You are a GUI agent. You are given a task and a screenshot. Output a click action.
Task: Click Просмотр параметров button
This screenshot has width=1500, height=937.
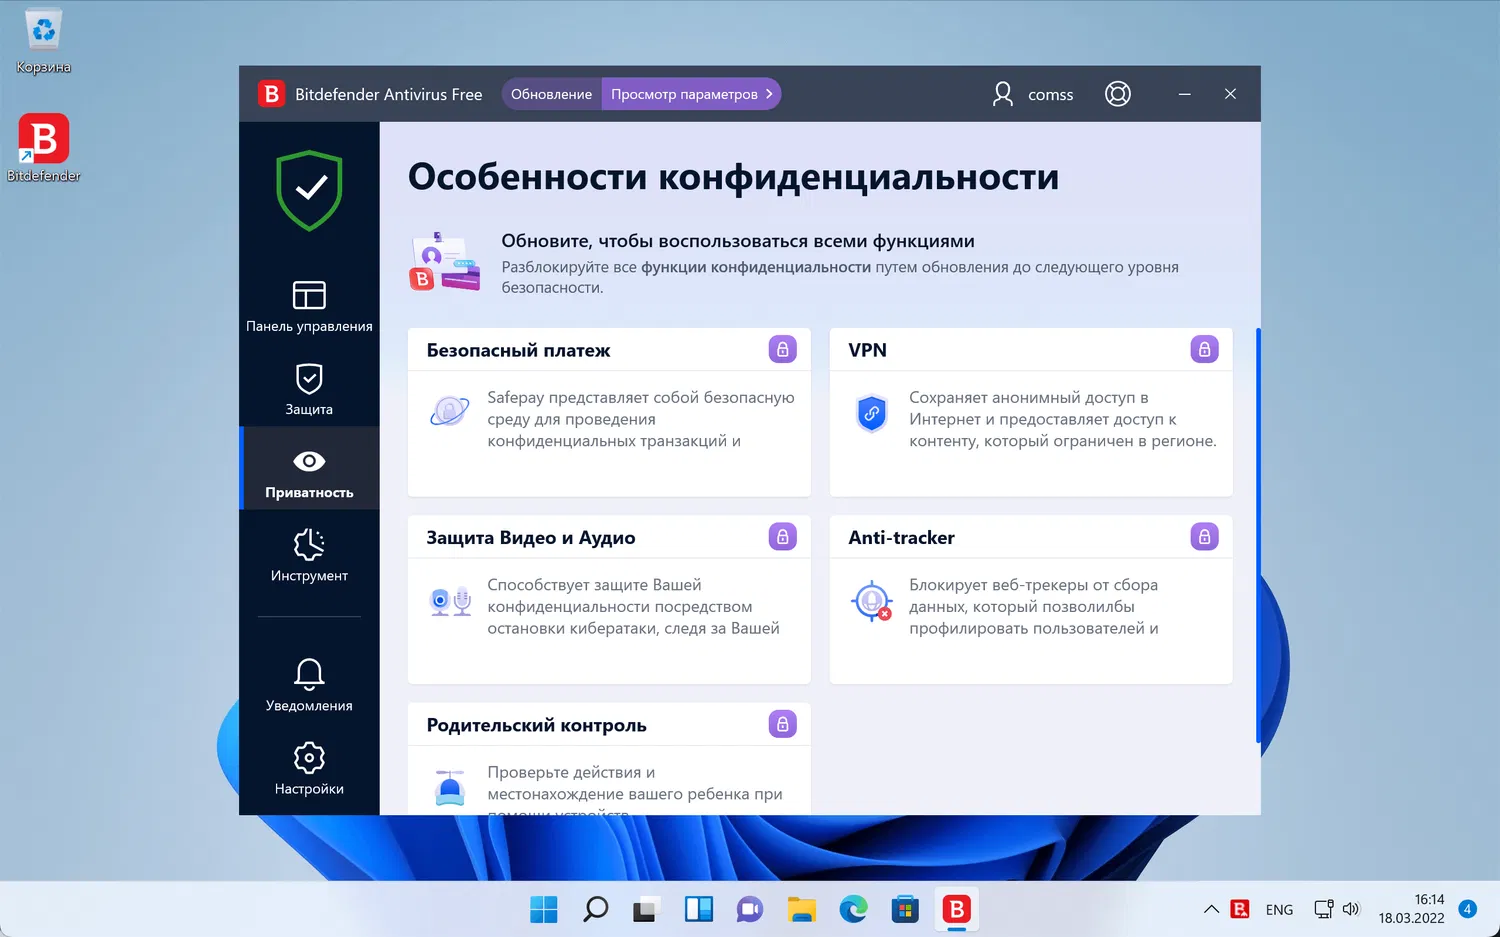click(x=691, y=94)
